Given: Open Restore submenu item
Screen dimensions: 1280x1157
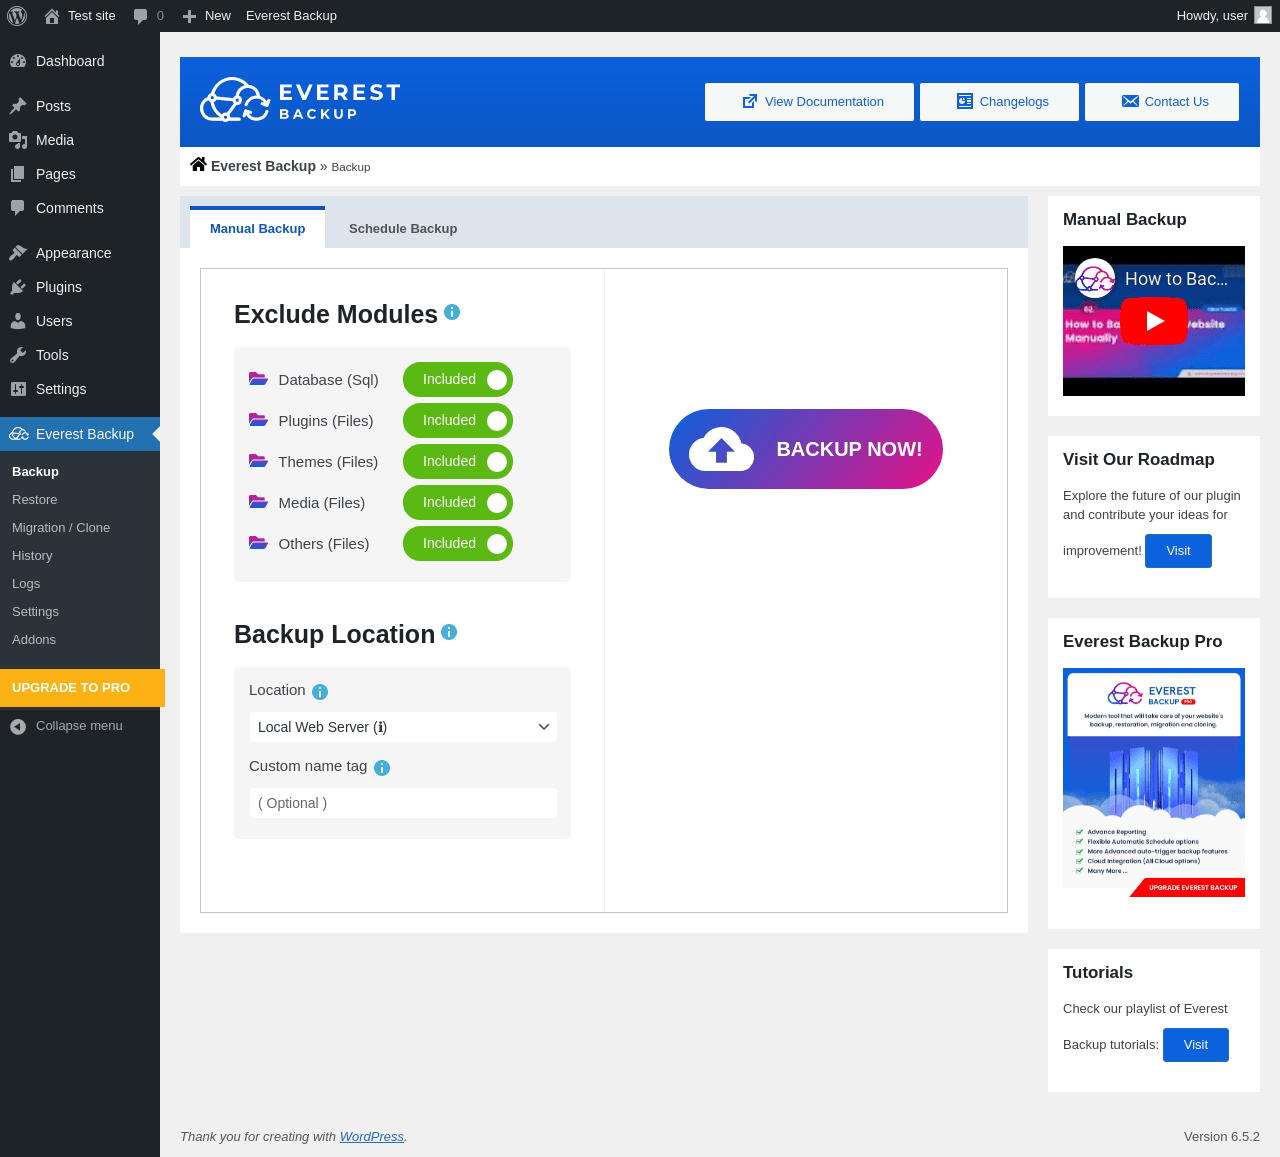Looking at the screenshot, I should point(80,500).
